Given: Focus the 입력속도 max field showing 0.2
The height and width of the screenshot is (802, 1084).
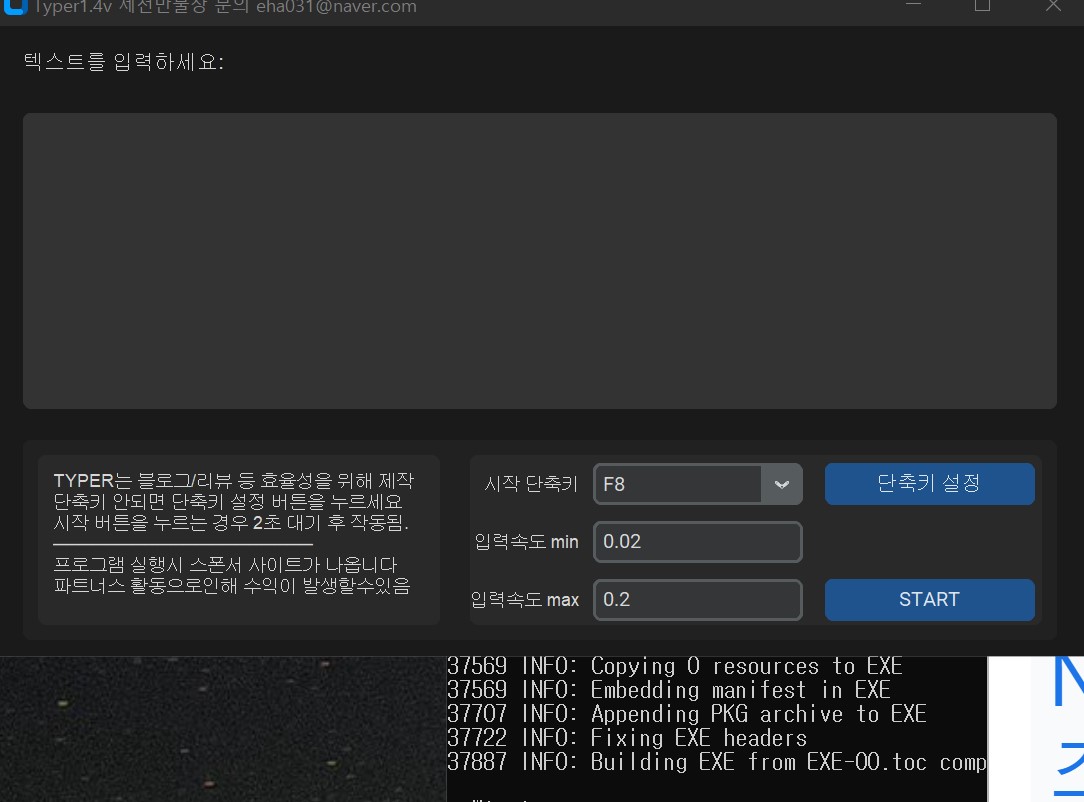Looking at the screenshot, I should 697,600.
